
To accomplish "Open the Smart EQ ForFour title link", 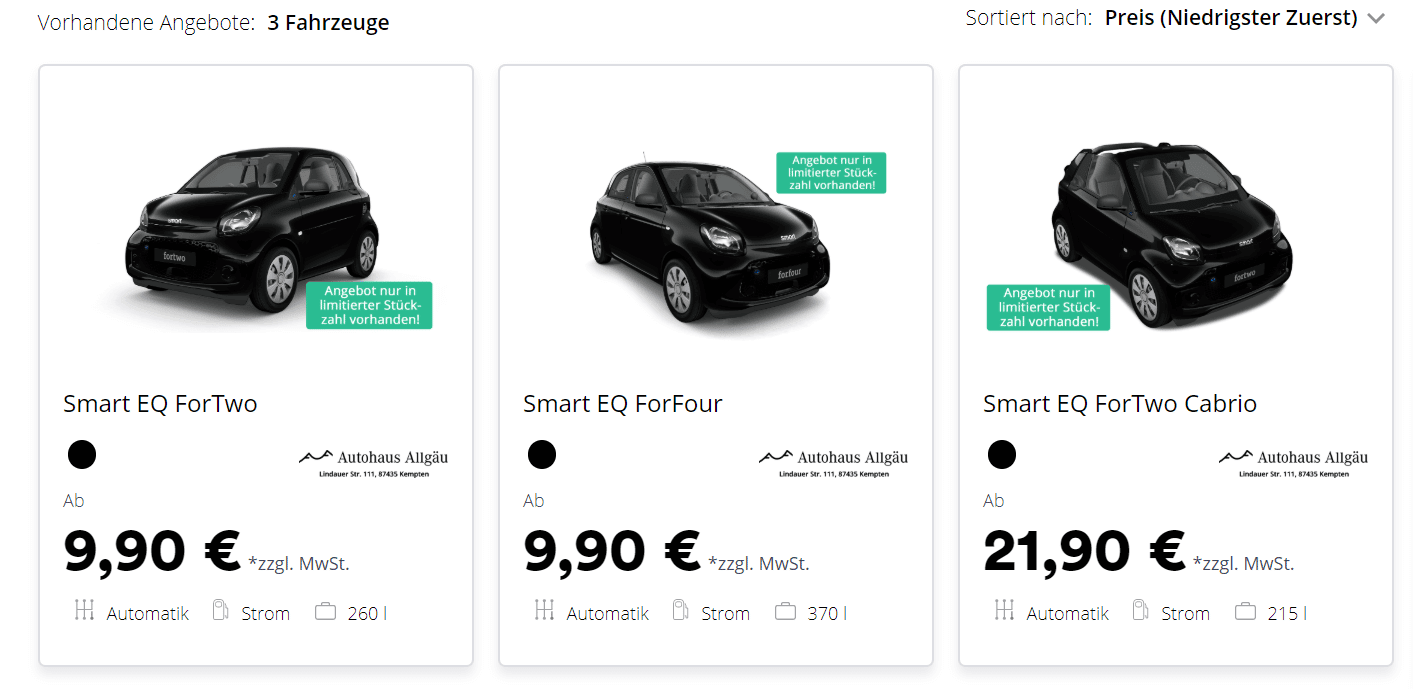I will [622, 404].
